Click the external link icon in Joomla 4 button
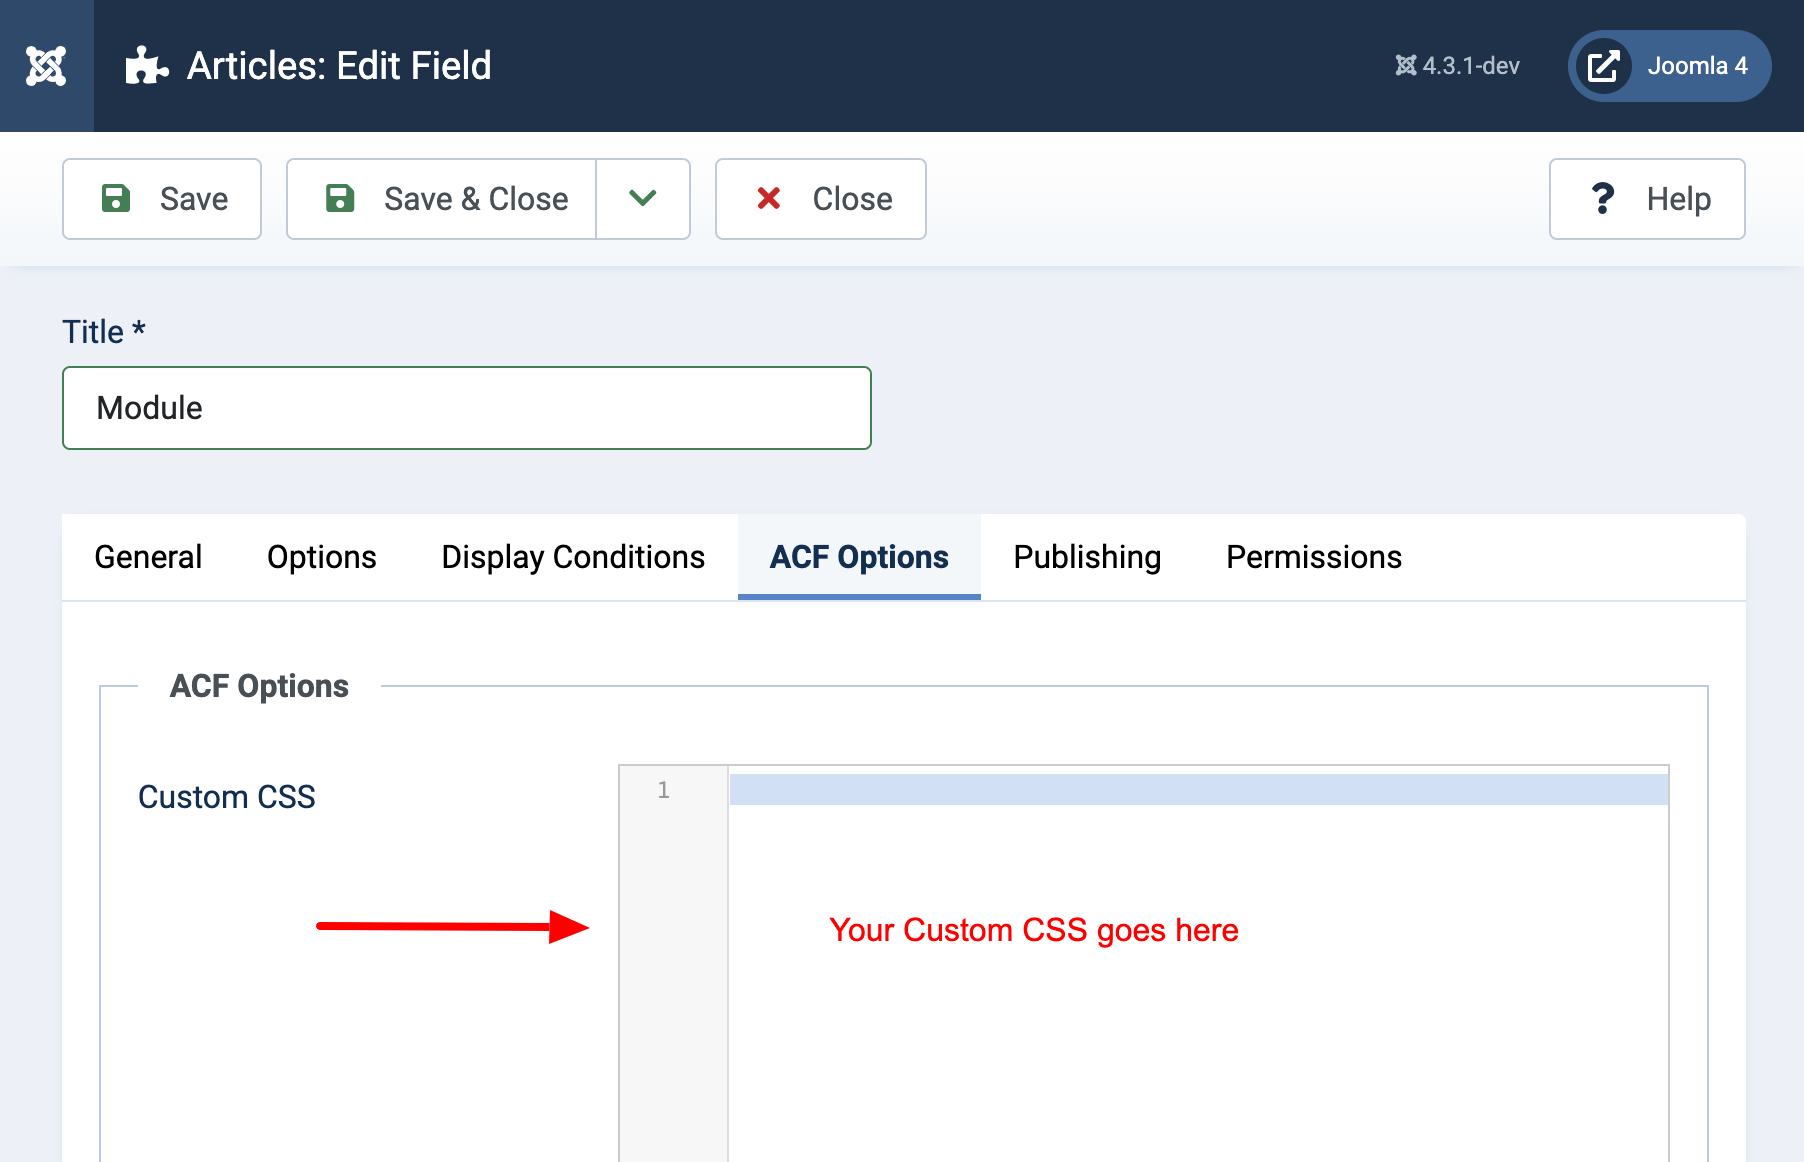Image resolution: width=1804 pixels, height=1162 pixels. 1604,66
